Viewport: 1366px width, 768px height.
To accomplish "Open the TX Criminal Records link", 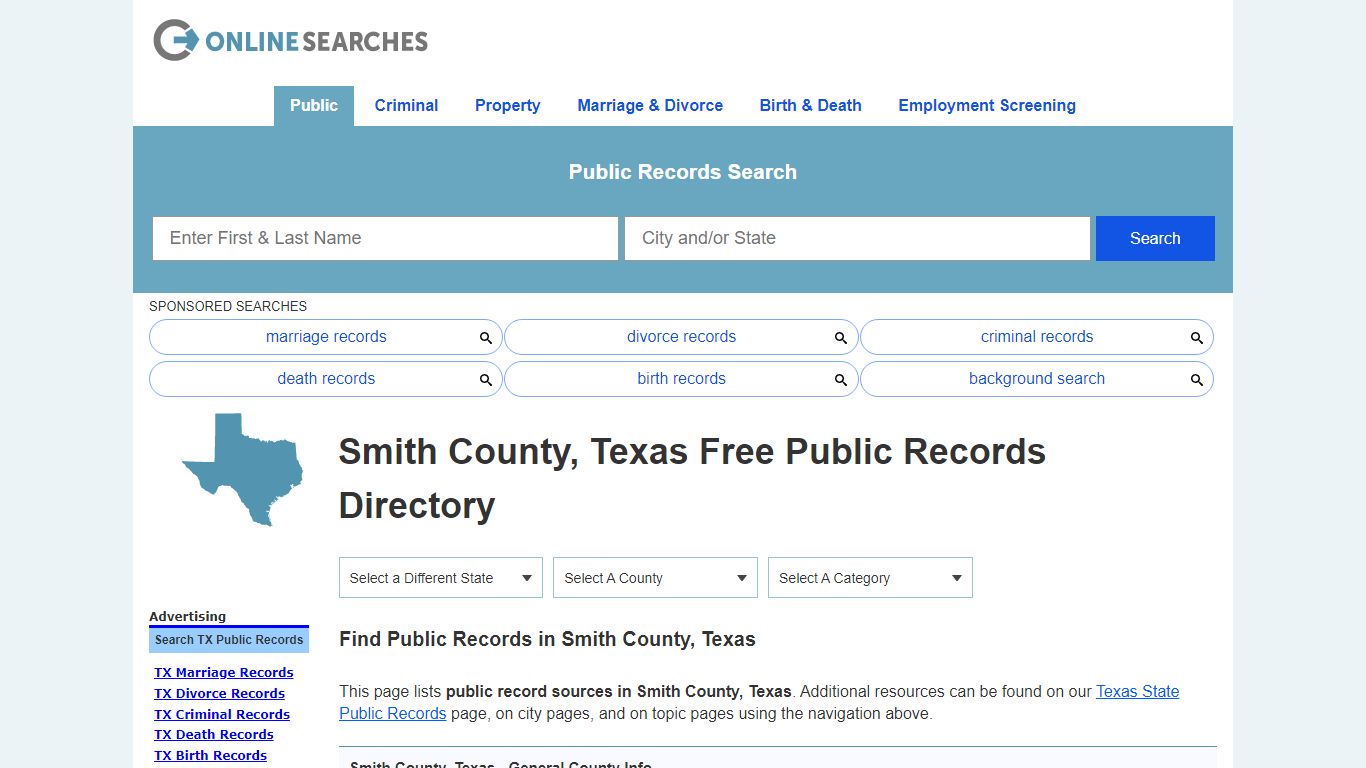I will tap(222, 715).
